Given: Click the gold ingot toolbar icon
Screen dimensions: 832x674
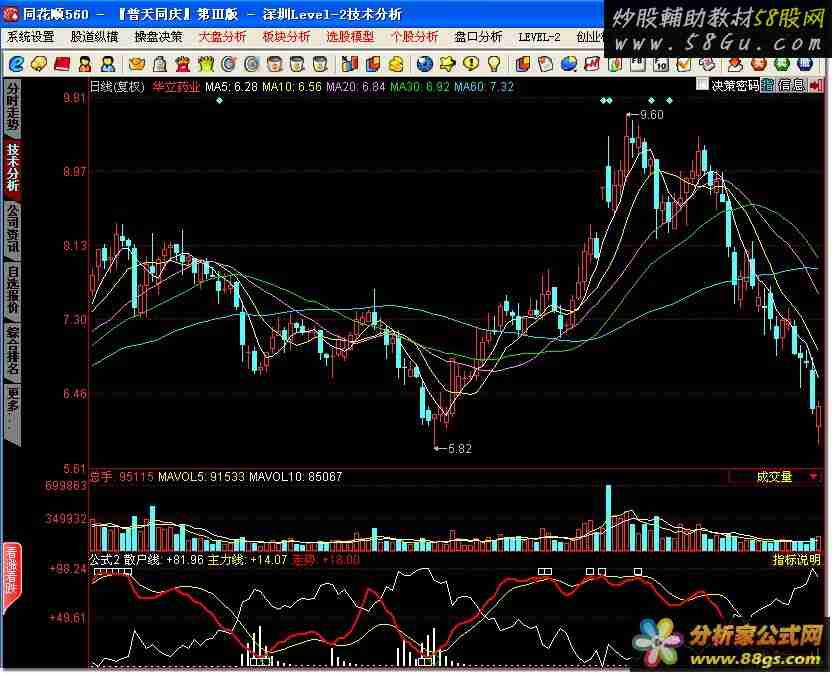Looking at the screenshot, I should click(x=137, y=65).
